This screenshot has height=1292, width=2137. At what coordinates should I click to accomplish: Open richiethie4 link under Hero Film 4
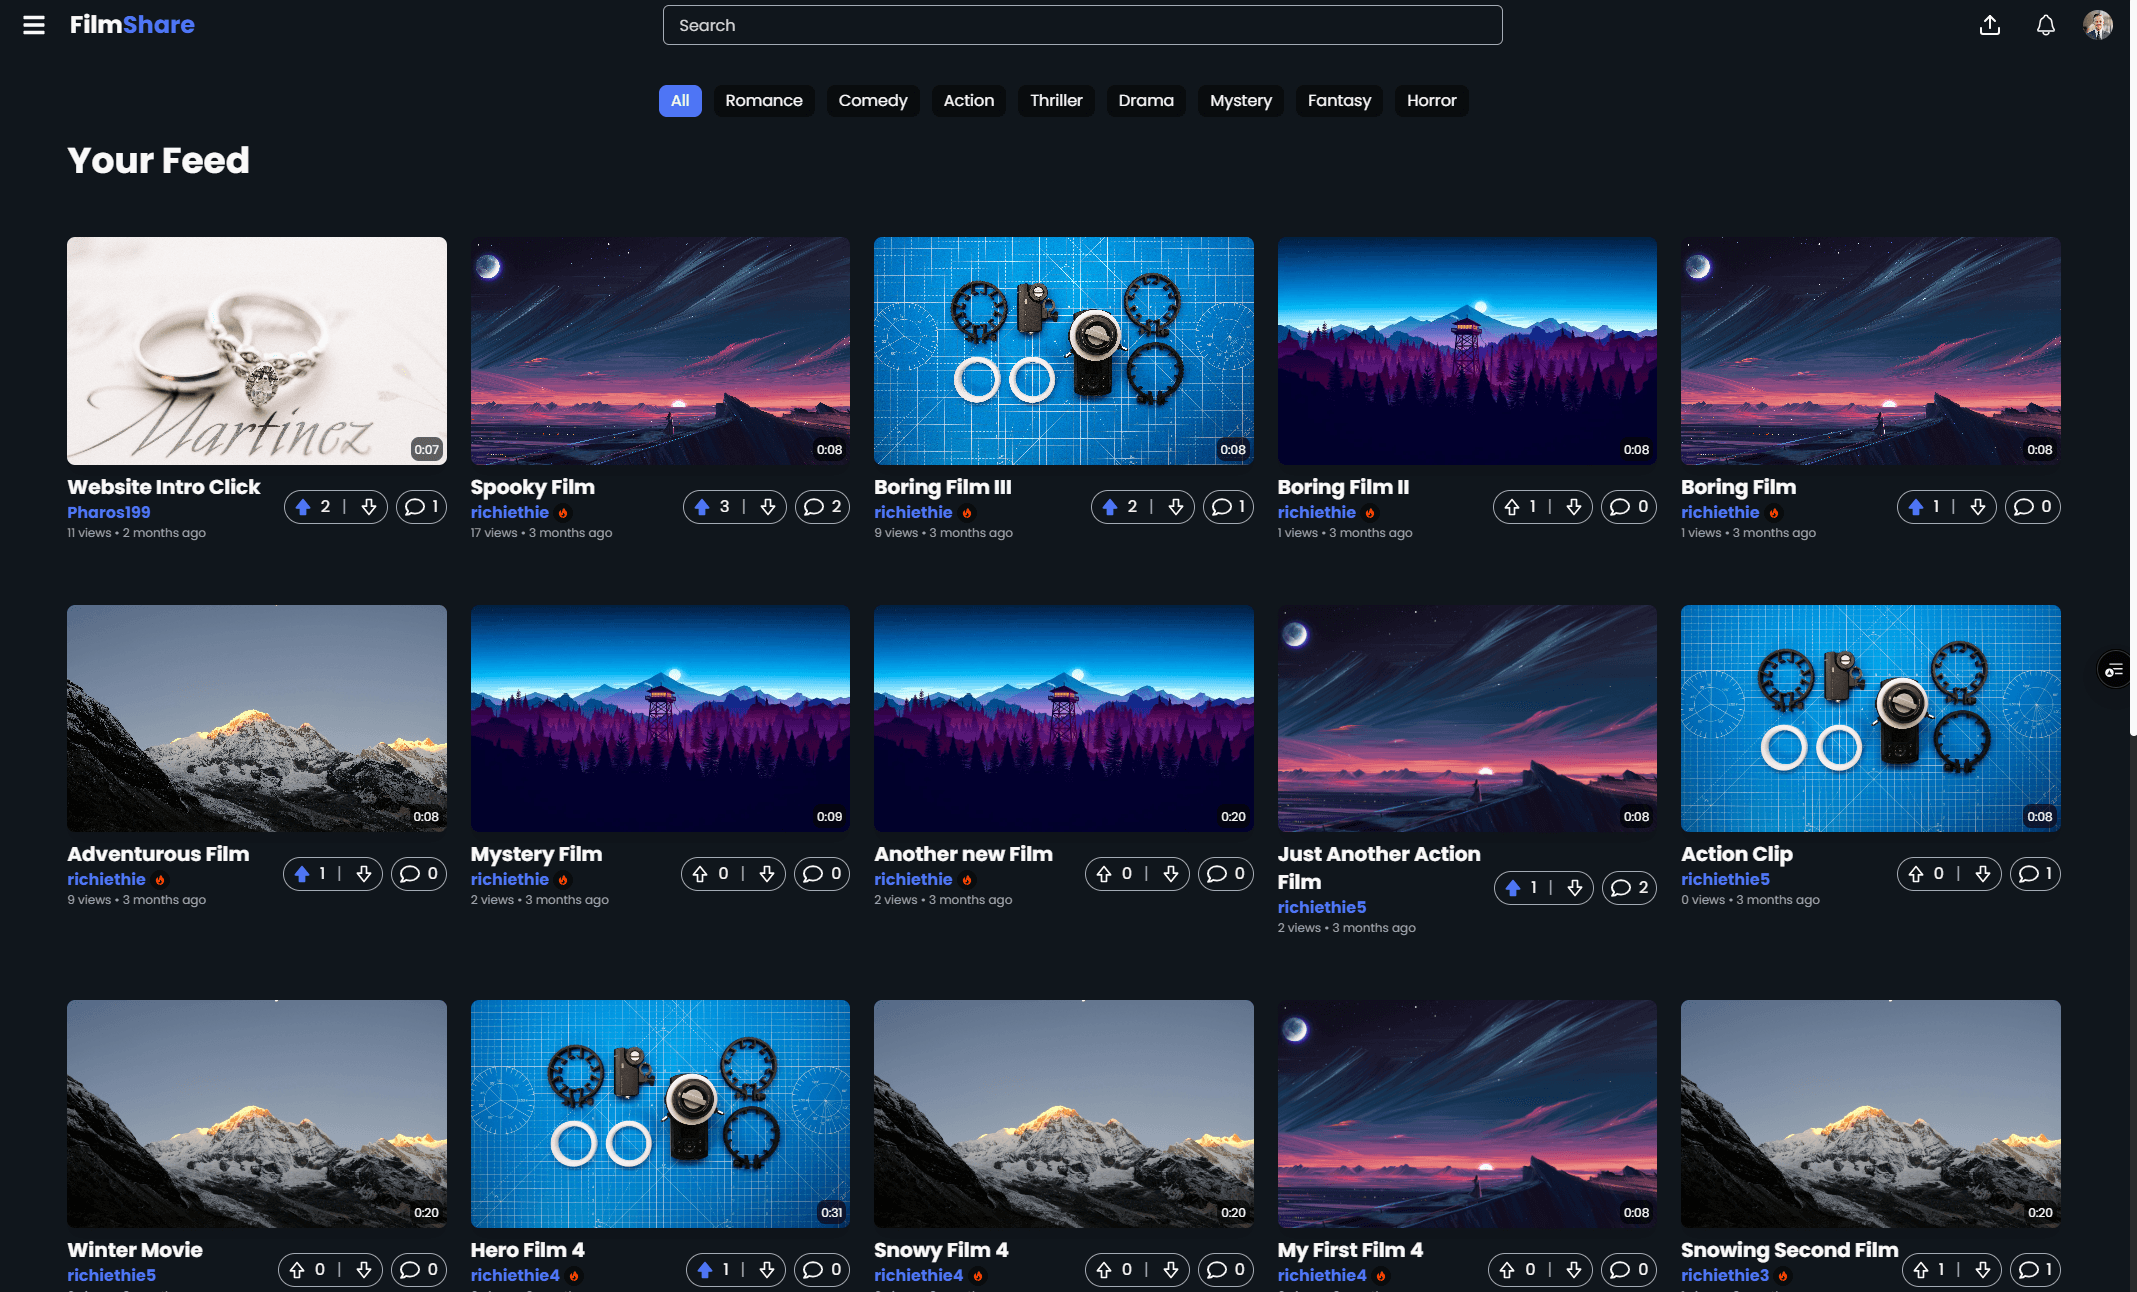pyautogui.click(x=515, y=1275)
